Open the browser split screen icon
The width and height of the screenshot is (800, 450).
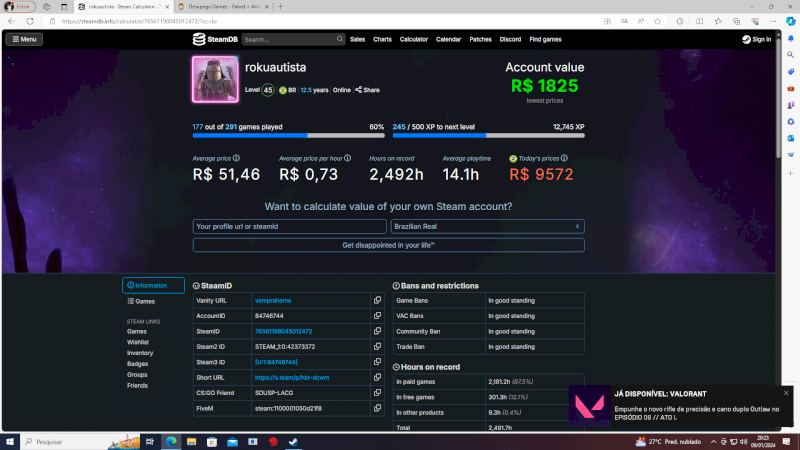[699, 21]
